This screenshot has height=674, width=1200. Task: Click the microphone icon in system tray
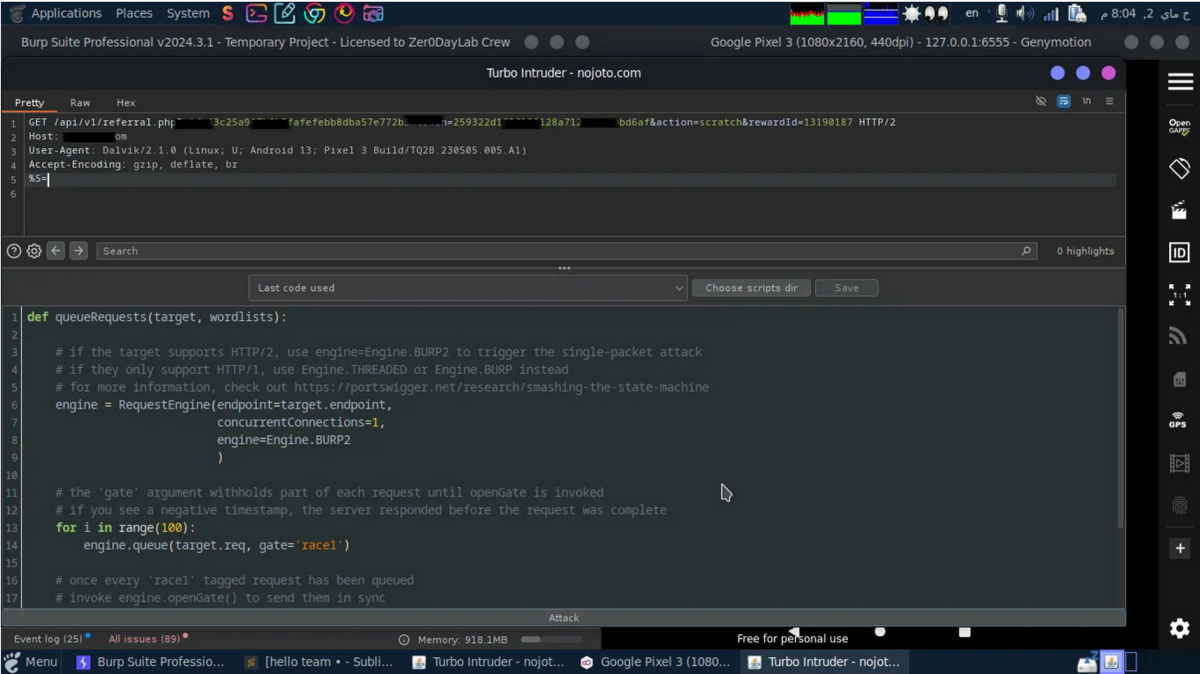click(1001, 14)
